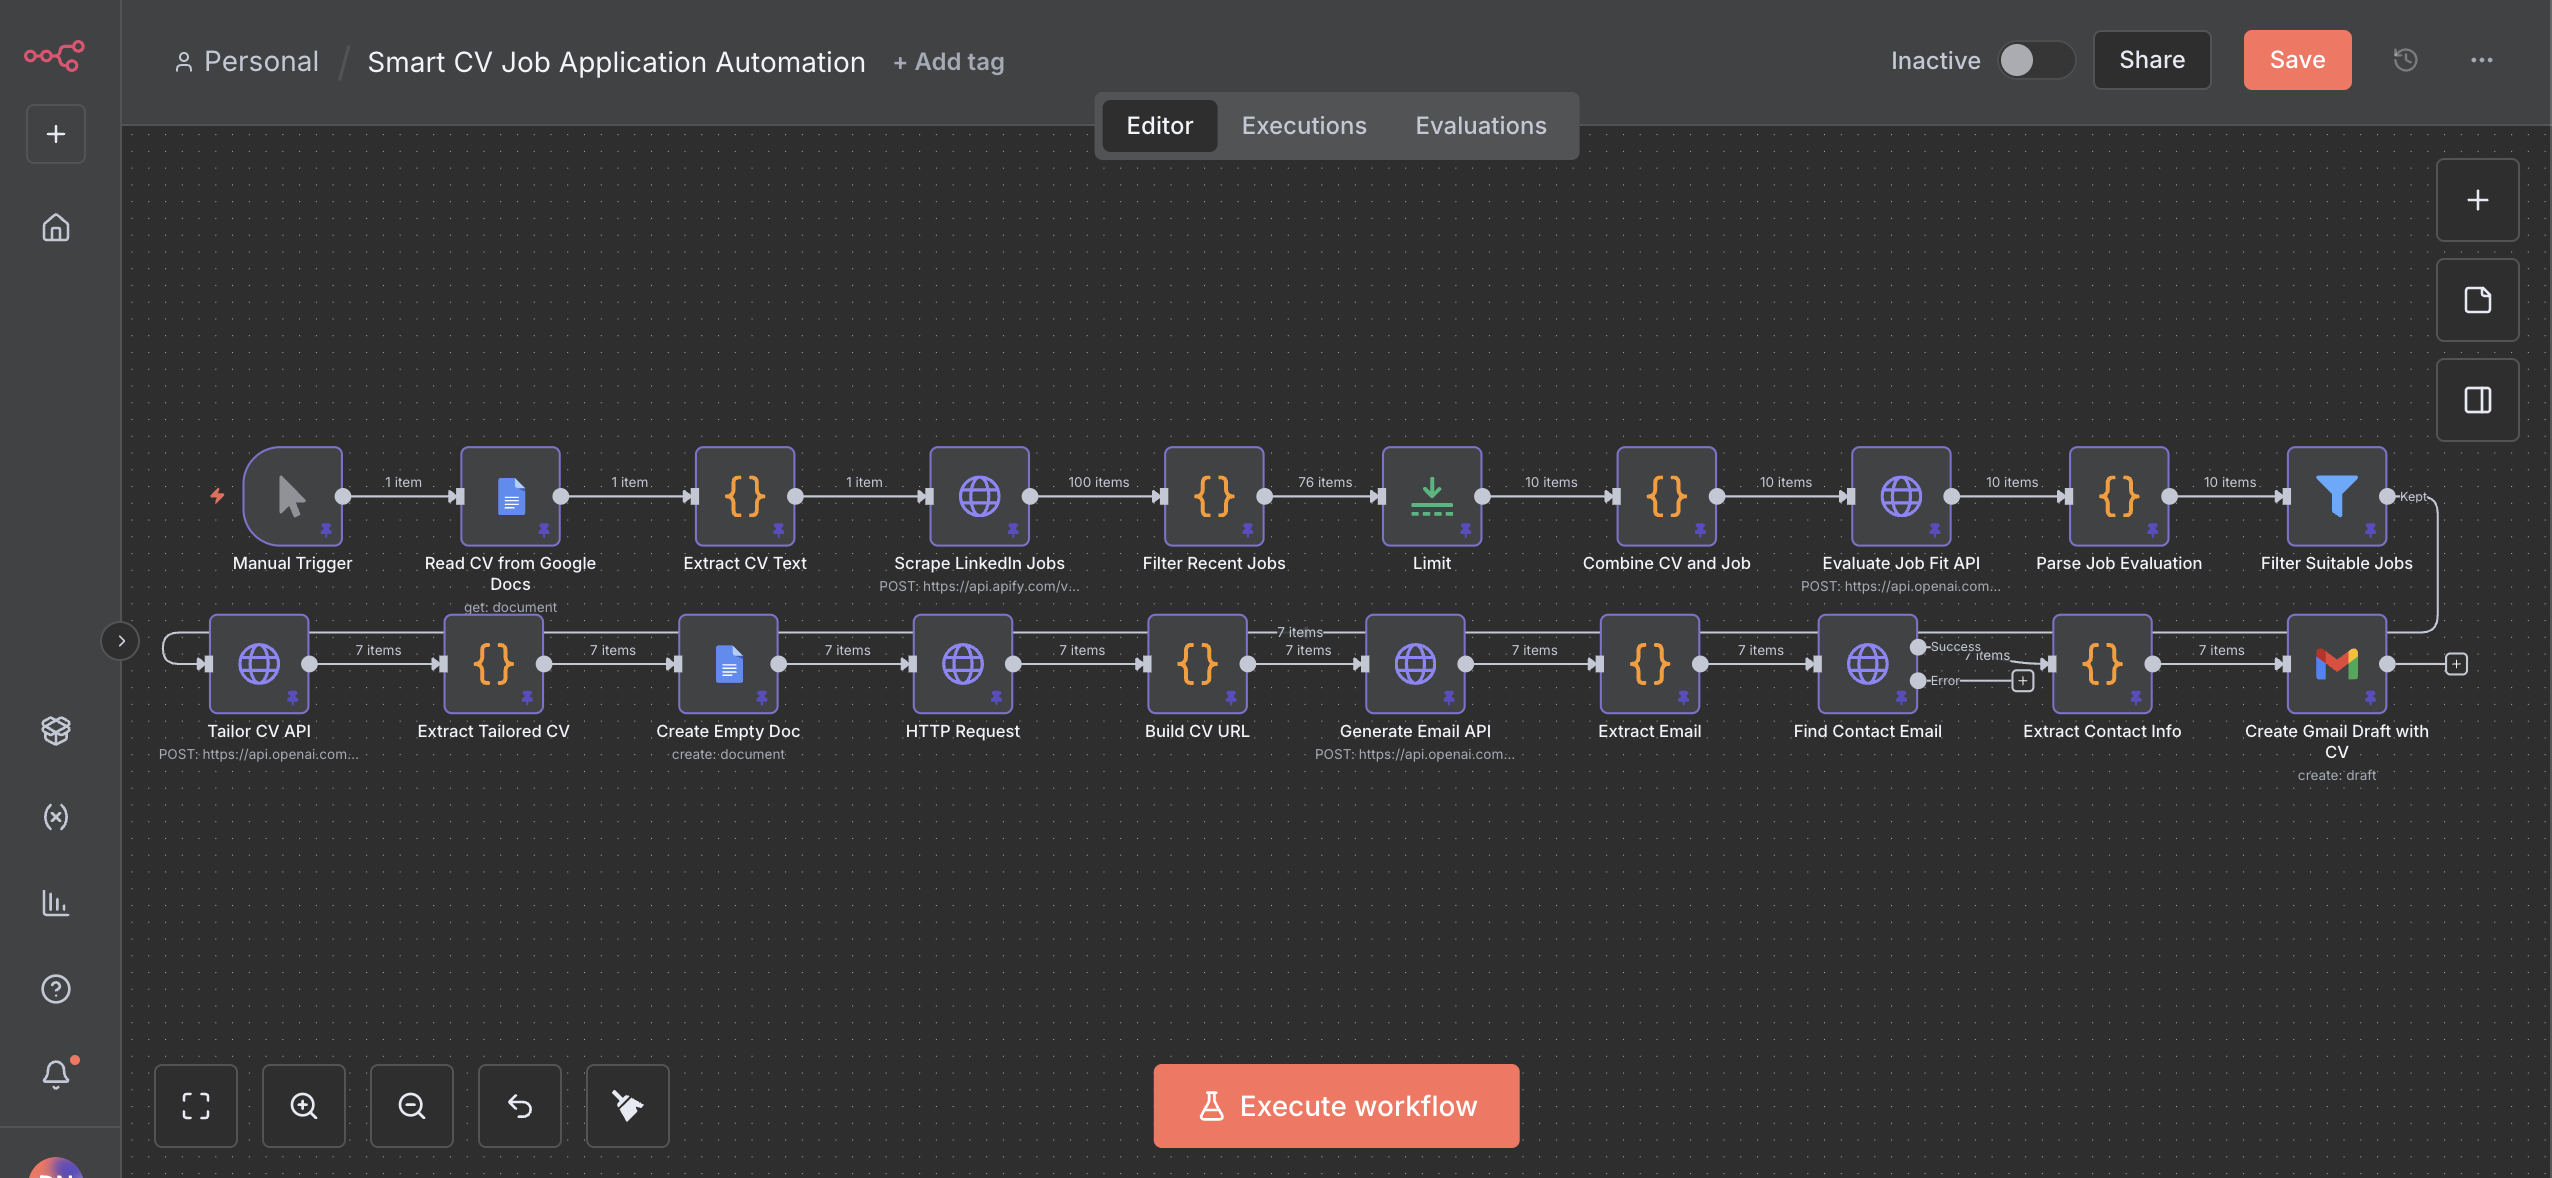Zoom in on the workflow canvas
The width and height of the screenshot is (2552, 1178).
[303, 1106]
